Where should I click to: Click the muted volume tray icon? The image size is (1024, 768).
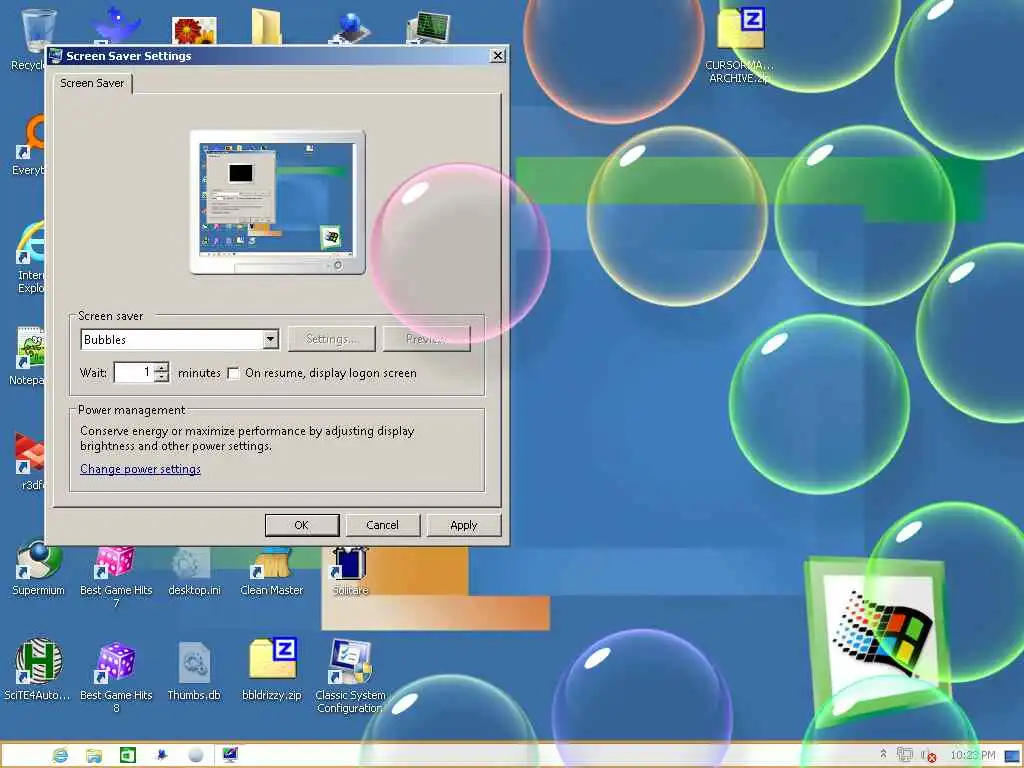tap(928, 756)
